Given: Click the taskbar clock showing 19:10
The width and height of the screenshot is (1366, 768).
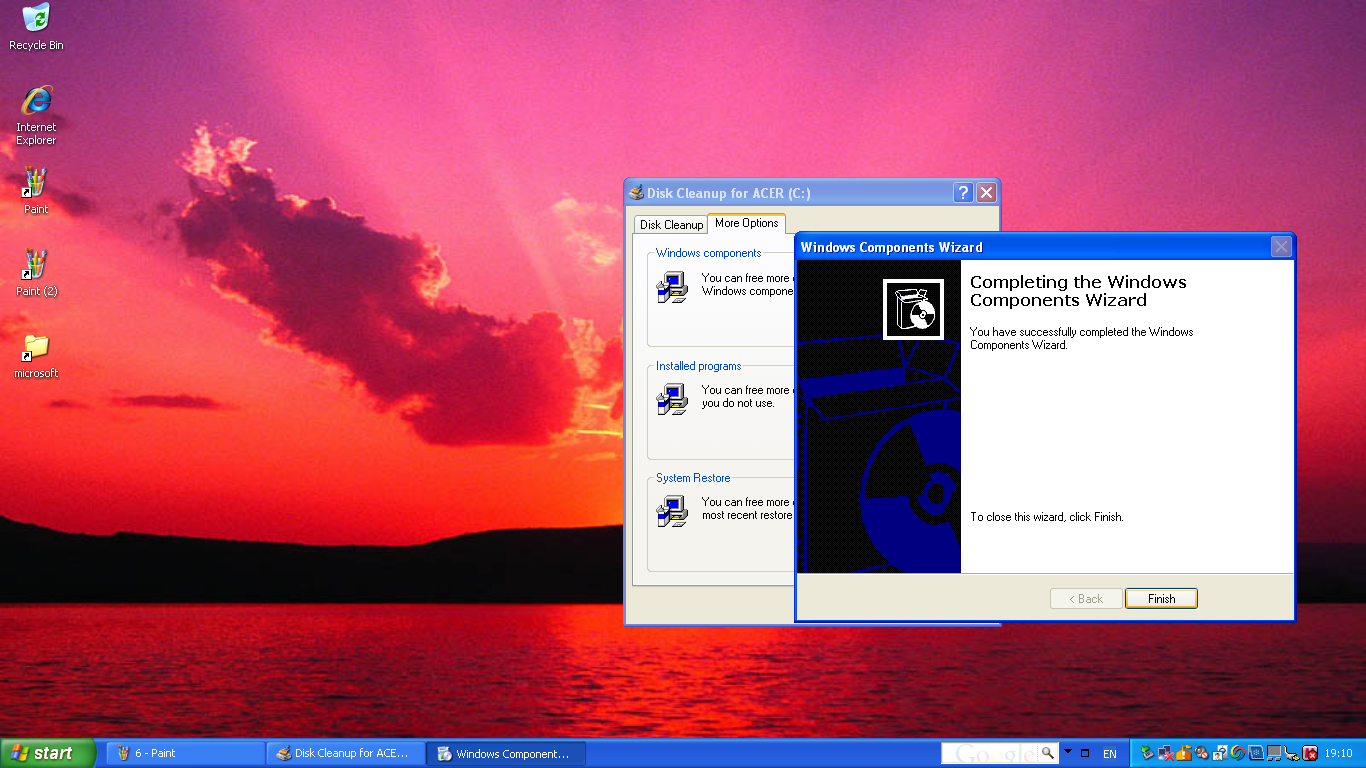Looking at the screenshot, I should click(1338, 754).
